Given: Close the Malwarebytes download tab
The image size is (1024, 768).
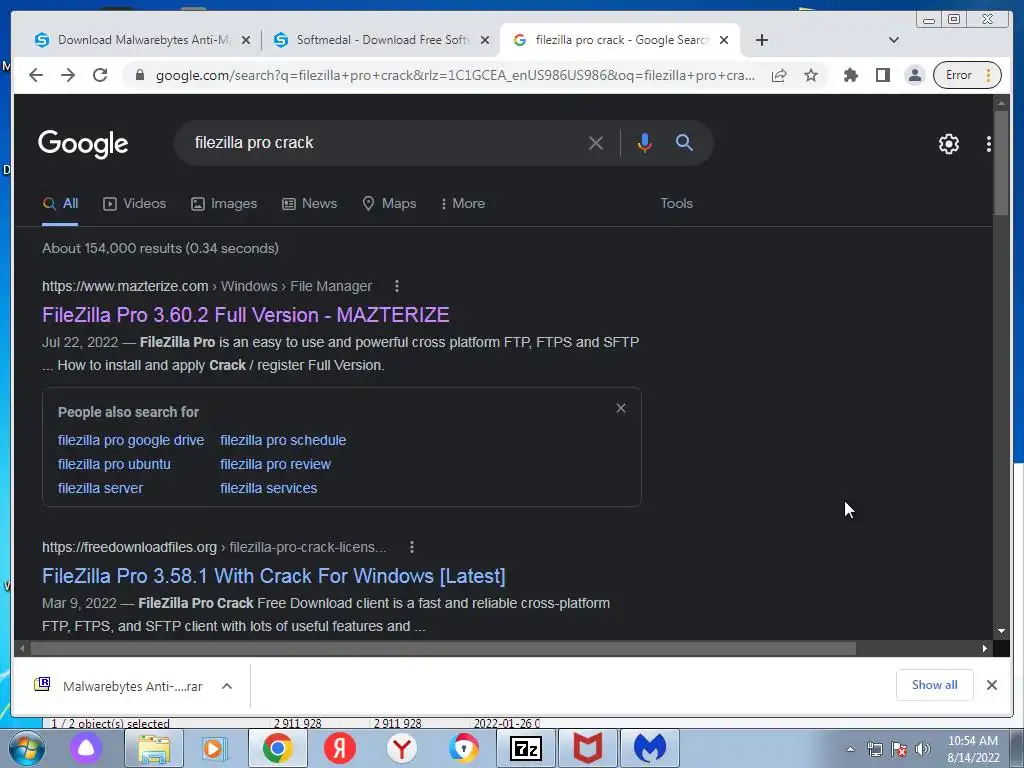Looking at the screenshot, I should (246, 40).
